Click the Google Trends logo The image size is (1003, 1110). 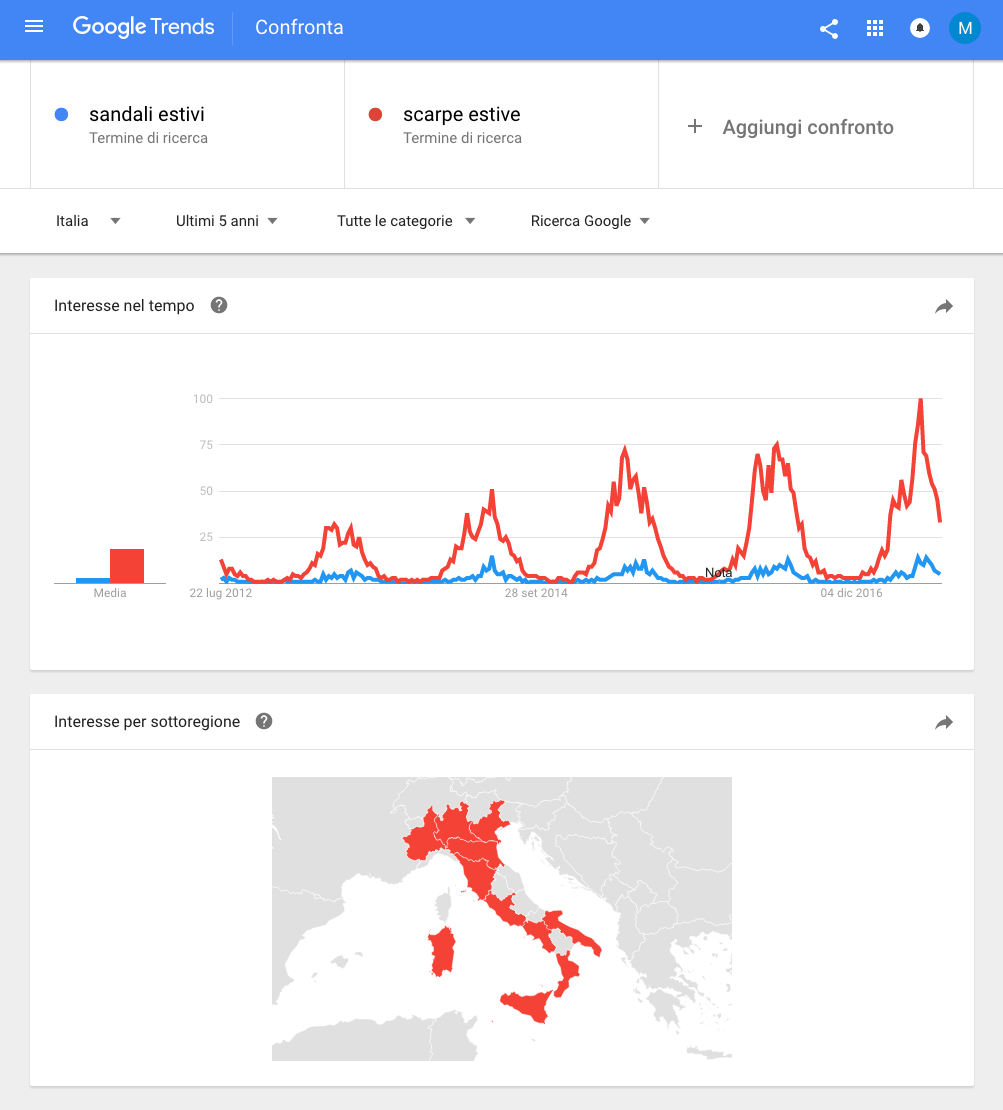pyautogui.click(x=144, y=27)
